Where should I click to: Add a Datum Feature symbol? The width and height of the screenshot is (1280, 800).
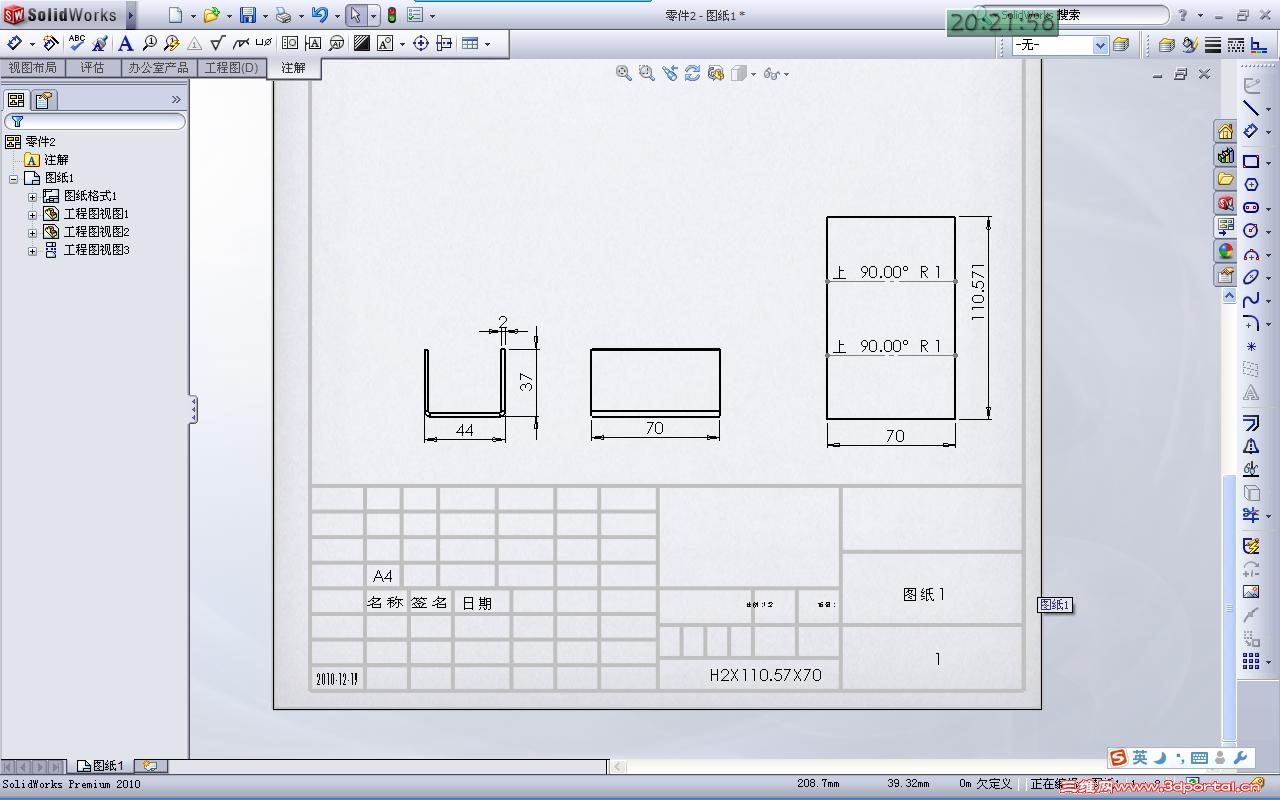pyautogui.click(x=313, y=43)
